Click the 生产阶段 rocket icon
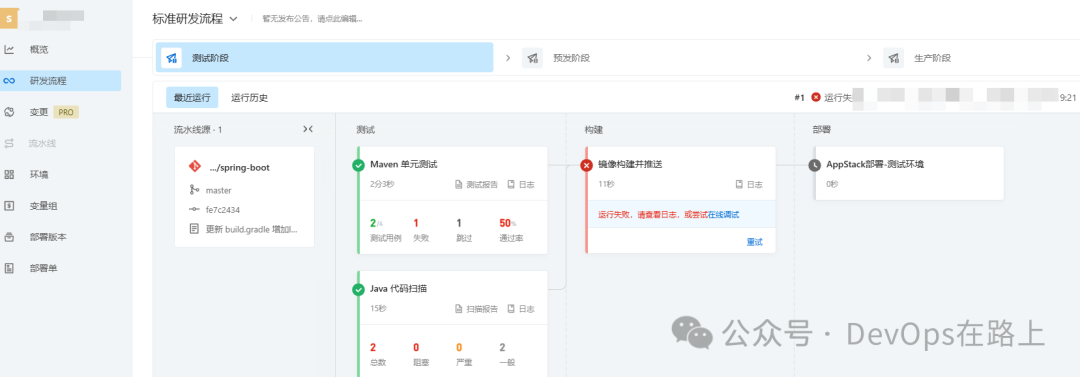Viewport: 1080px width, 377px height. [x=894, y=58]
